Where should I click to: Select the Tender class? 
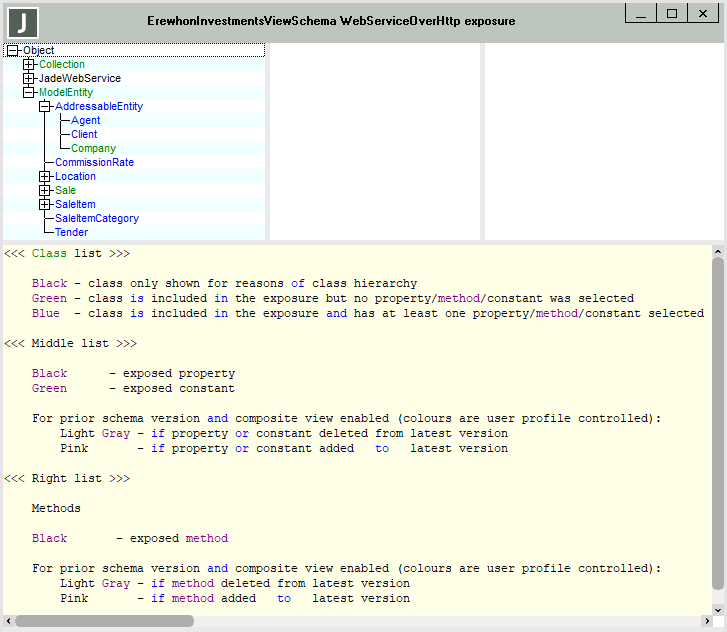[71, 233]
